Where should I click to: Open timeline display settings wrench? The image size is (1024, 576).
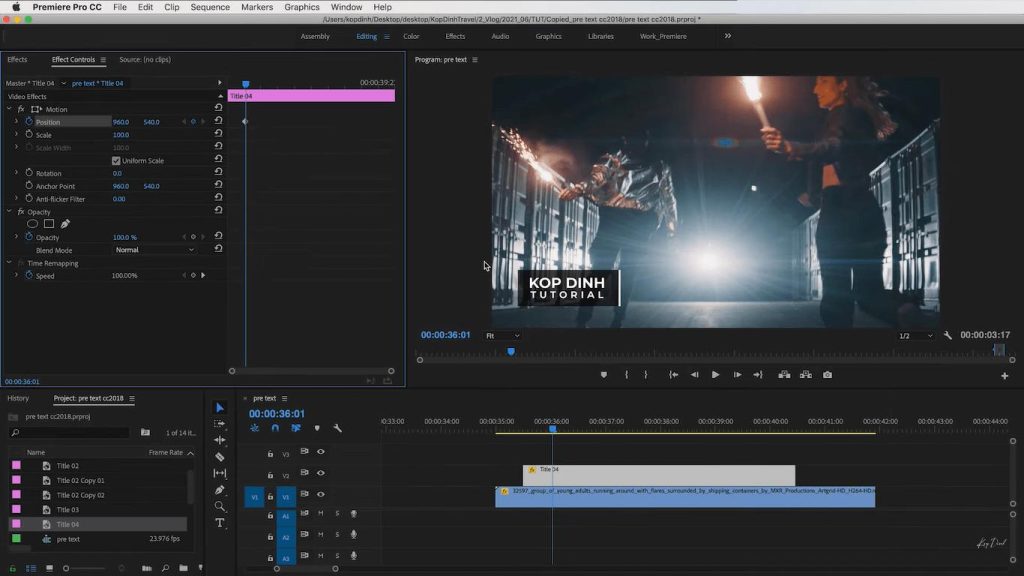tap(338, 428)
